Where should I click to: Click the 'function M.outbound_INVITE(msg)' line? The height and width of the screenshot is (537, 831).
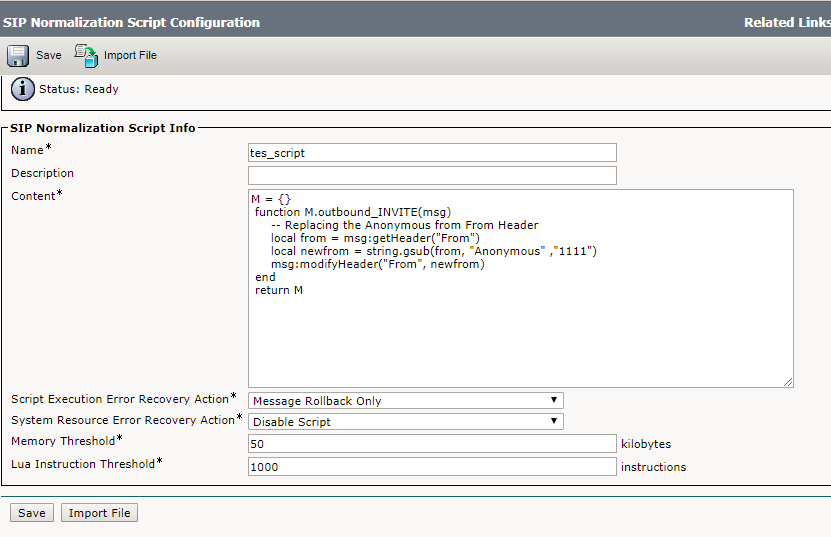pyautogui.click(x=353, y=212)
